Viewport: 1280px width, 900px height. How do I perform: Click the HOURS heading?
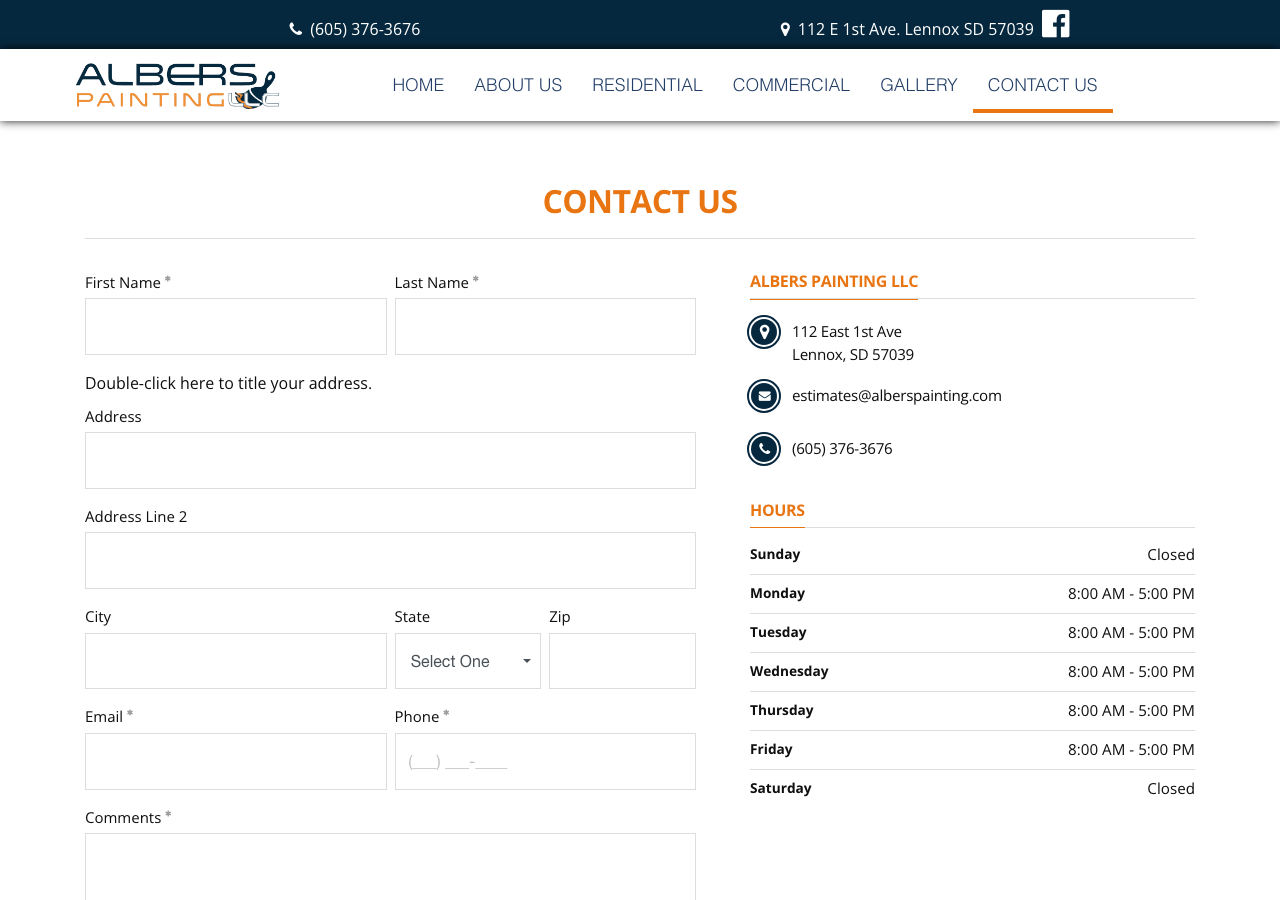[x=777, y=510]
